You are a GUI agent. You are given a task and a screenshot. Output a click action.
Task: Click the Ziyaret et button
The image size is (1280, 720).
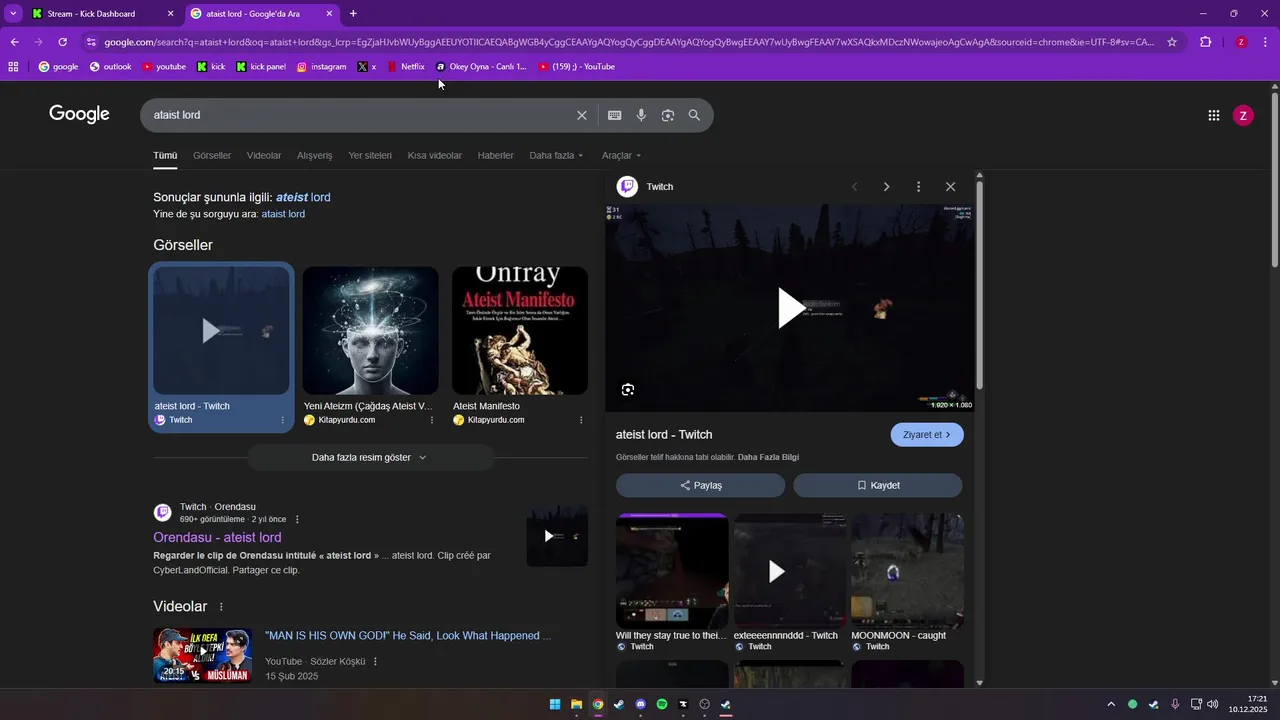pyautogui.click(x=927, y=435)
